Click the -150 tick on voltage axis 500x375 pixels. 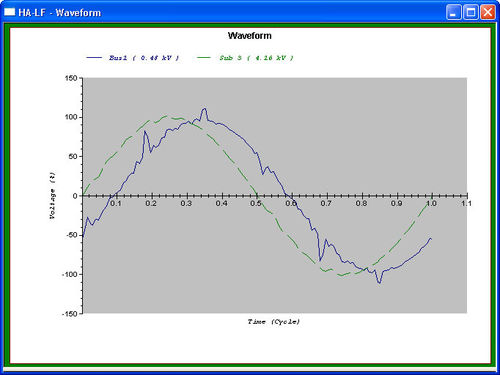click(69, 314)
